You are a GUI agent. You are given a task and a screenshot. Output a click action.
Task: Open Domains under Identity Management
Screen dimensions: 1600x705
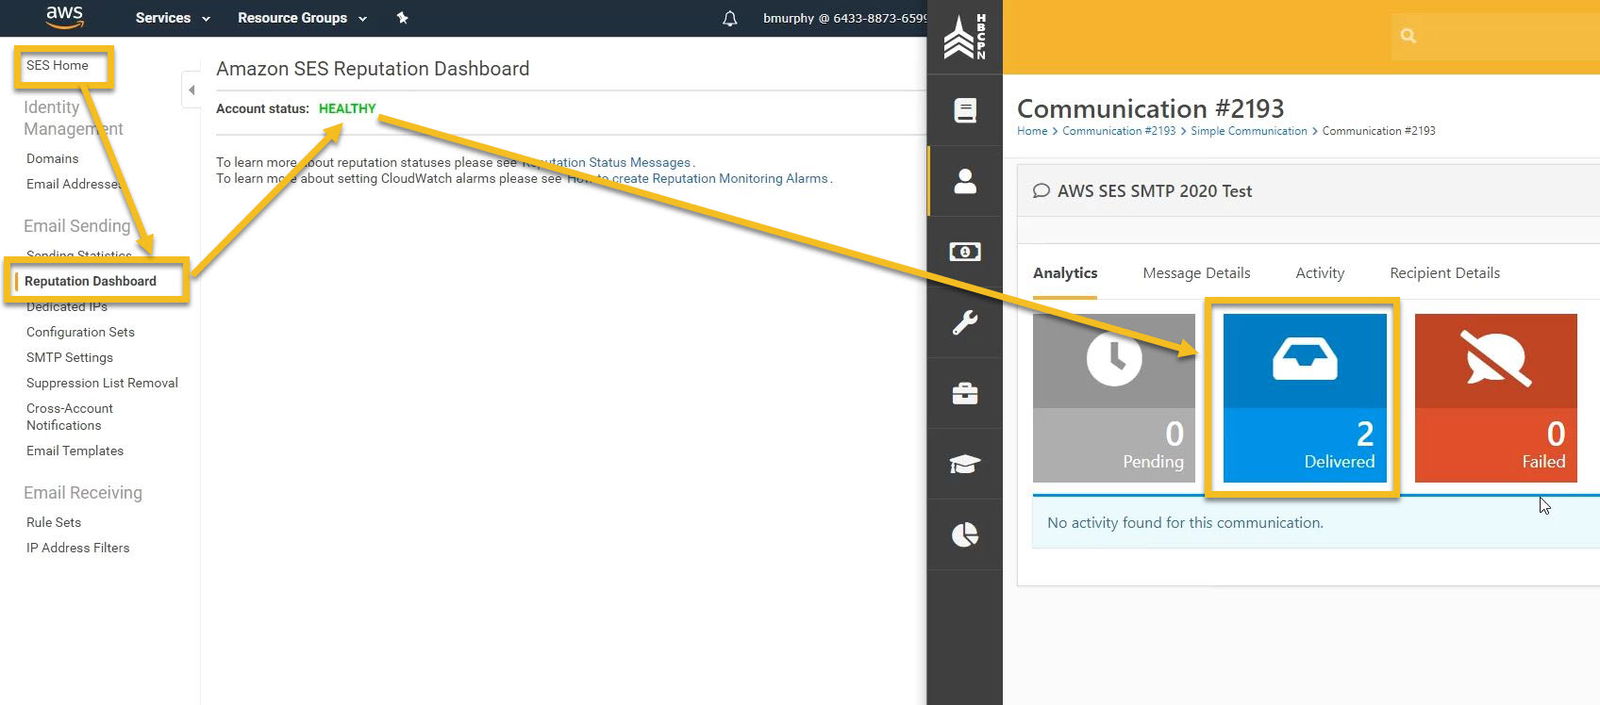pyautogui.click(x=52, y=159)
